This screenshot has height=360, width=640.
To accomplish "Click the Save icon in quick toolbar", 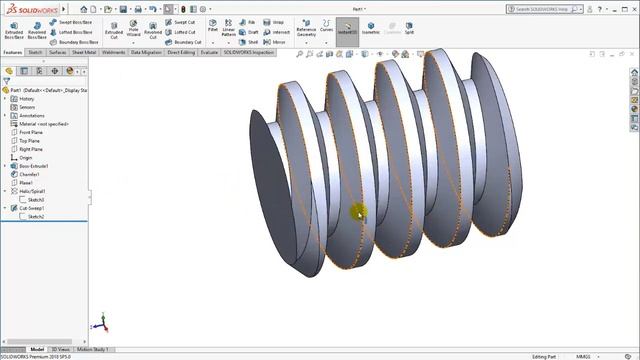I will coord(123,9).
